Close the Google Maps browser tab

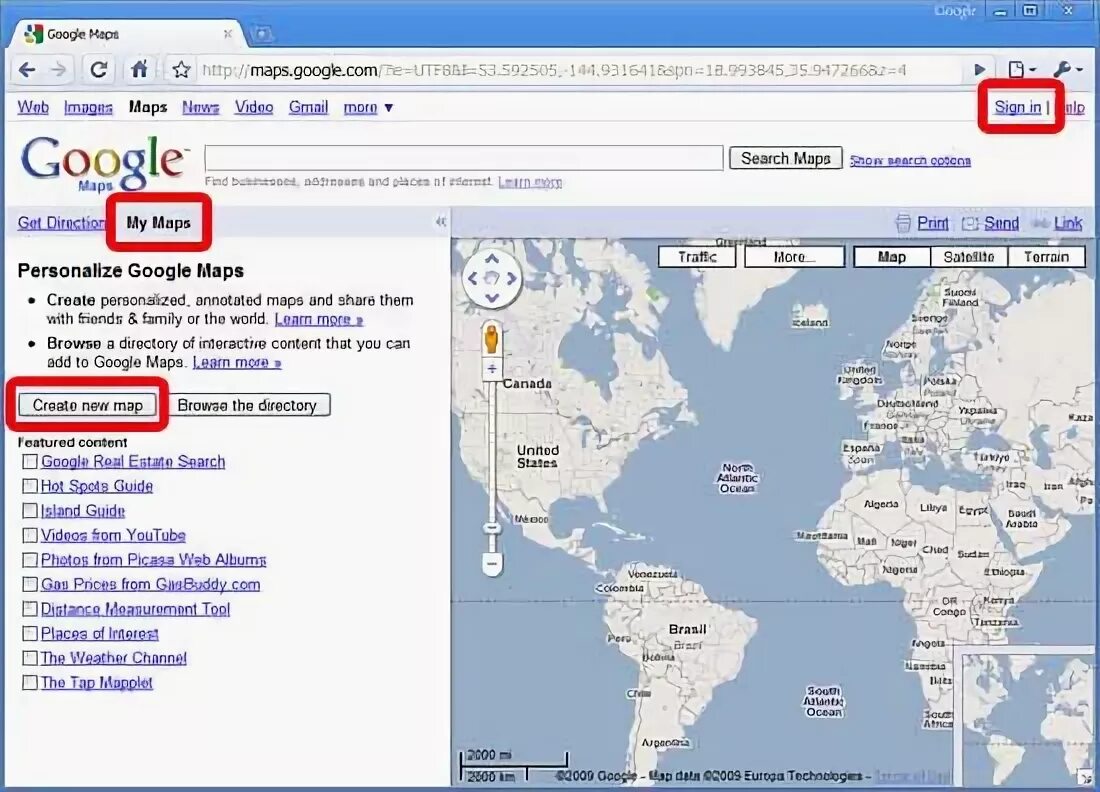pos(227,34)
